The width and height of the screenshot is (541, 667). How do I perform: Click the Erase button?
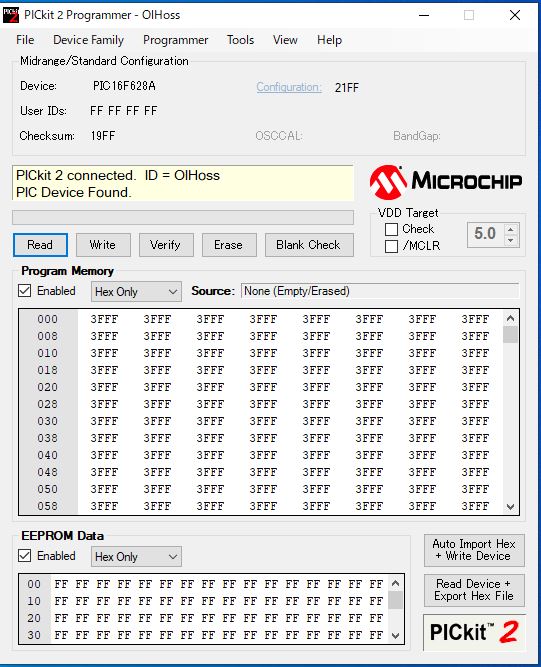229,245
